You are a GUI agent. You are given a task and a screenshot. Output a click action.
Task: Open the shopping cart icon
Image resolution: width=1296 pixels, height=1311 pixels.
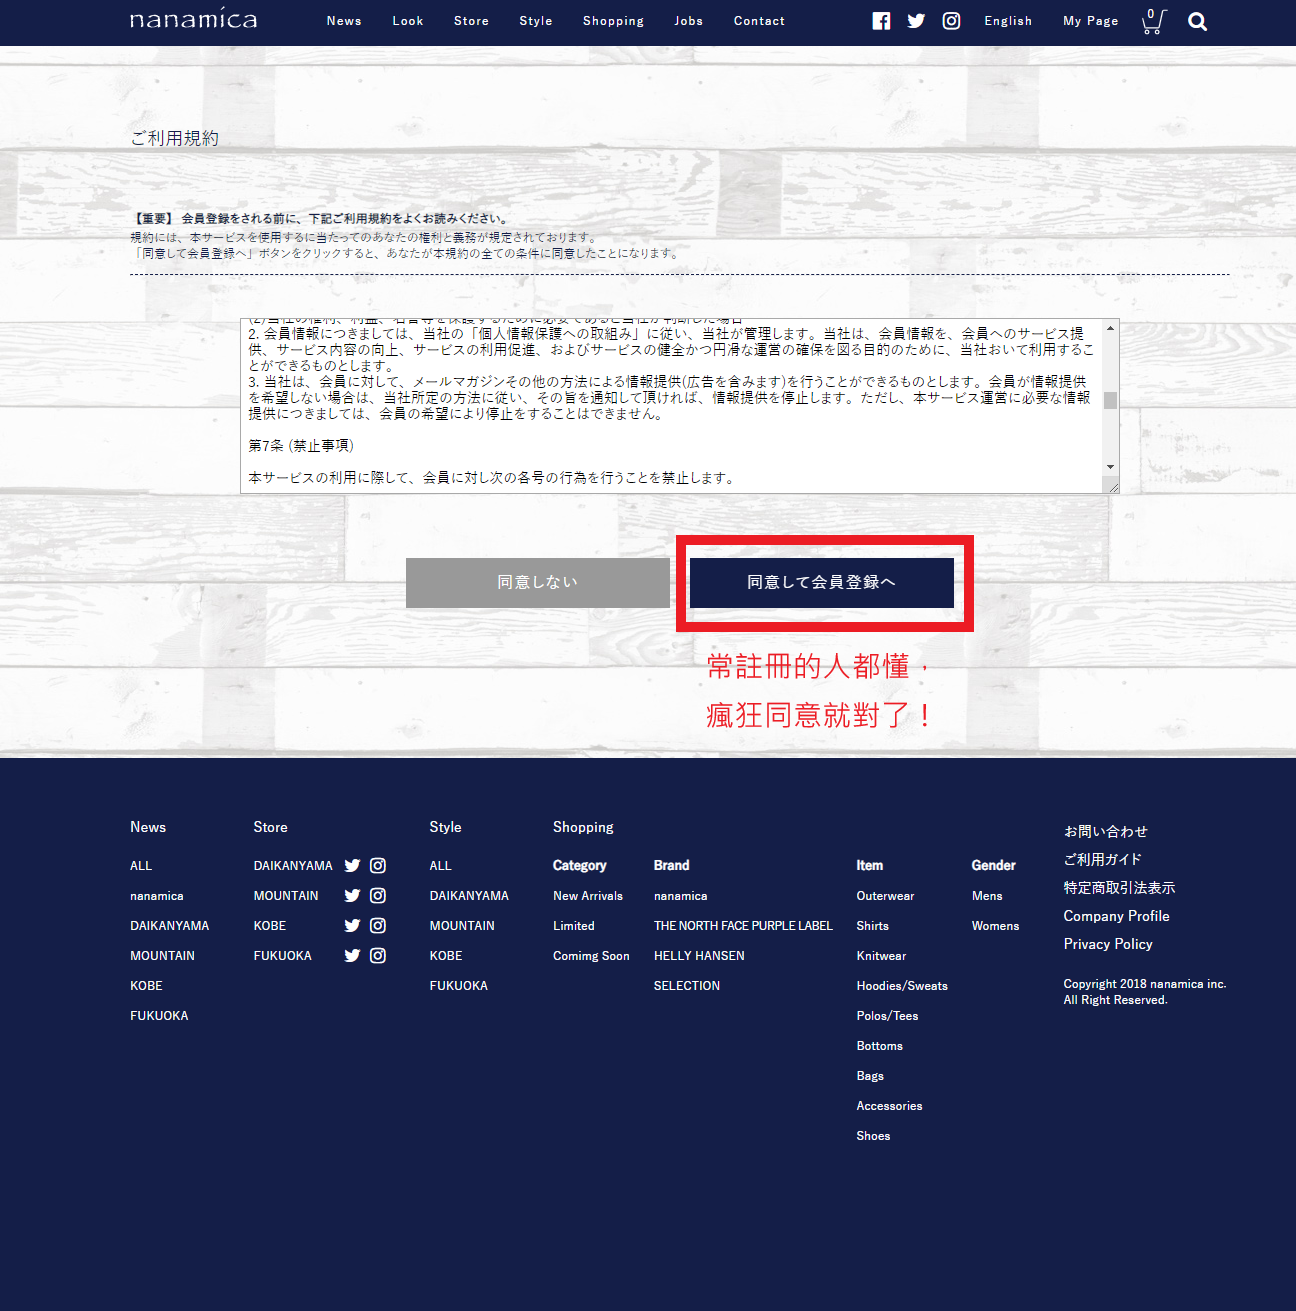1153,21
